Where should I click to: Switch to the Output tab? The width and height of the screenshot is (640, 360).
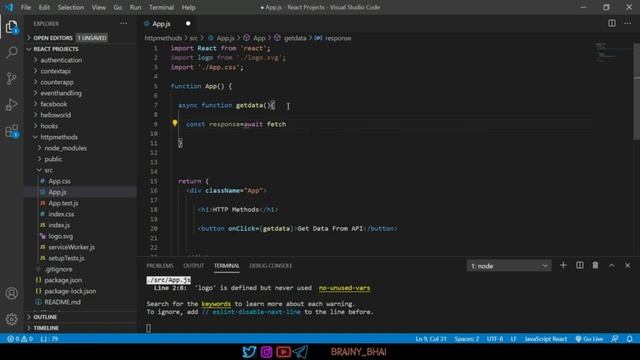pos(193,266)
